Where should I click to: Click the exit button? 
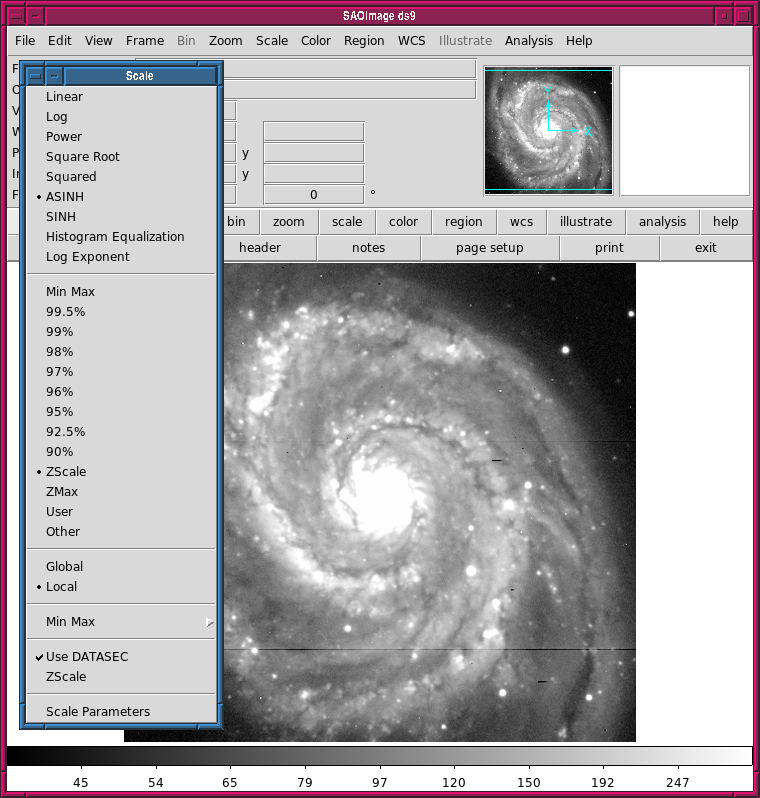click(x=706, y=248)
